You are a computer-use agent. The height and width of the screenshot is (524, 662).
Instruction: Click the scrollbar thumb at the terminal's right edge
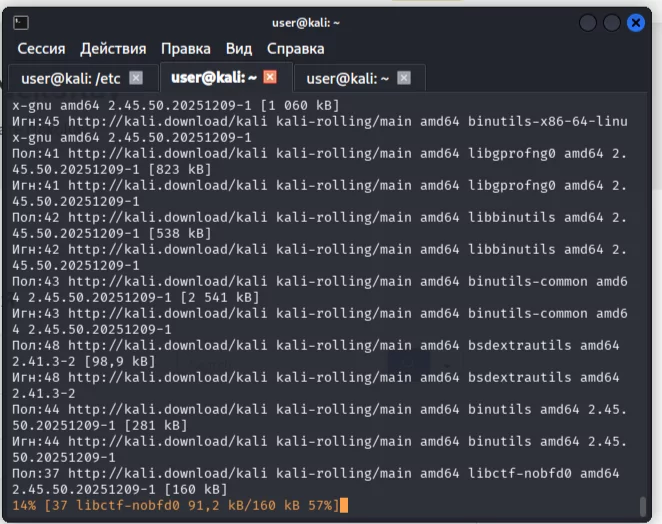click(643, 506)
